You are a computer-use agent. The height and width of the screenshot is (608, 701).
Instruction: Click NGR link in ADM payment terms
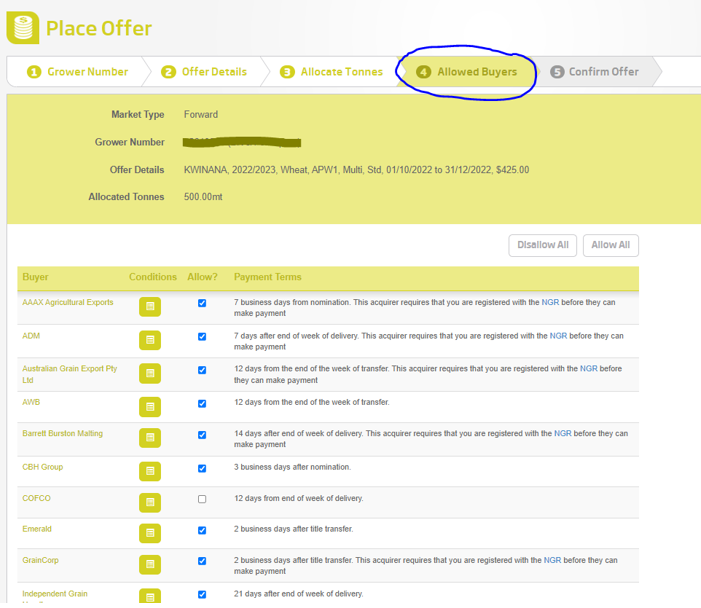[x=558, y=336]
